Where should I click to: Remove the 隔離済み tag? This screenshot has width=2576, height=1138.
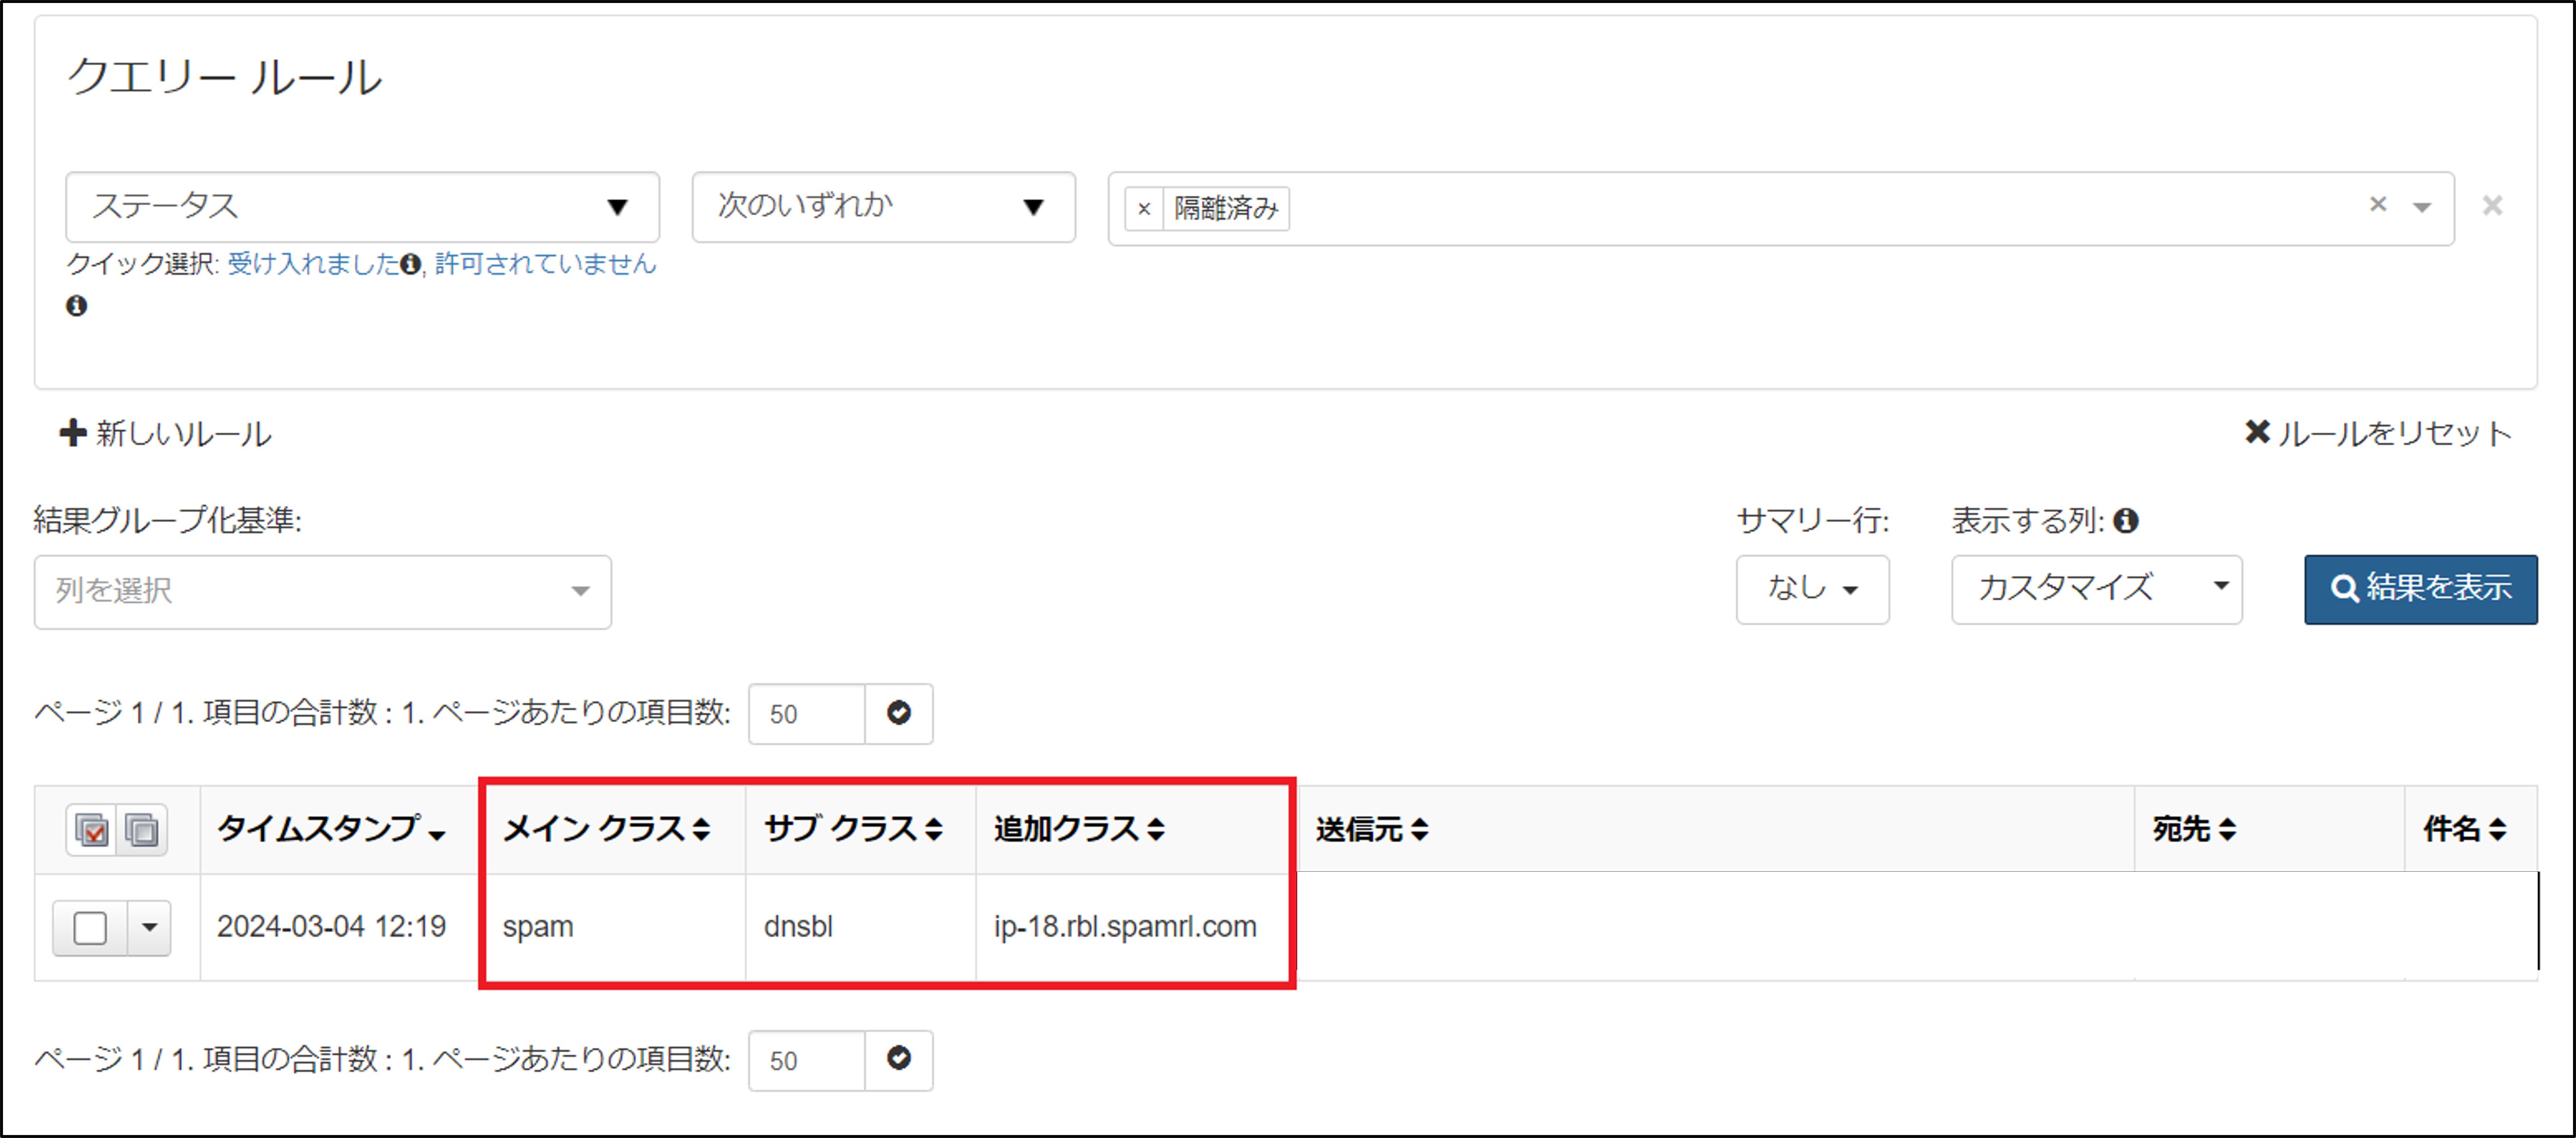1144,209
